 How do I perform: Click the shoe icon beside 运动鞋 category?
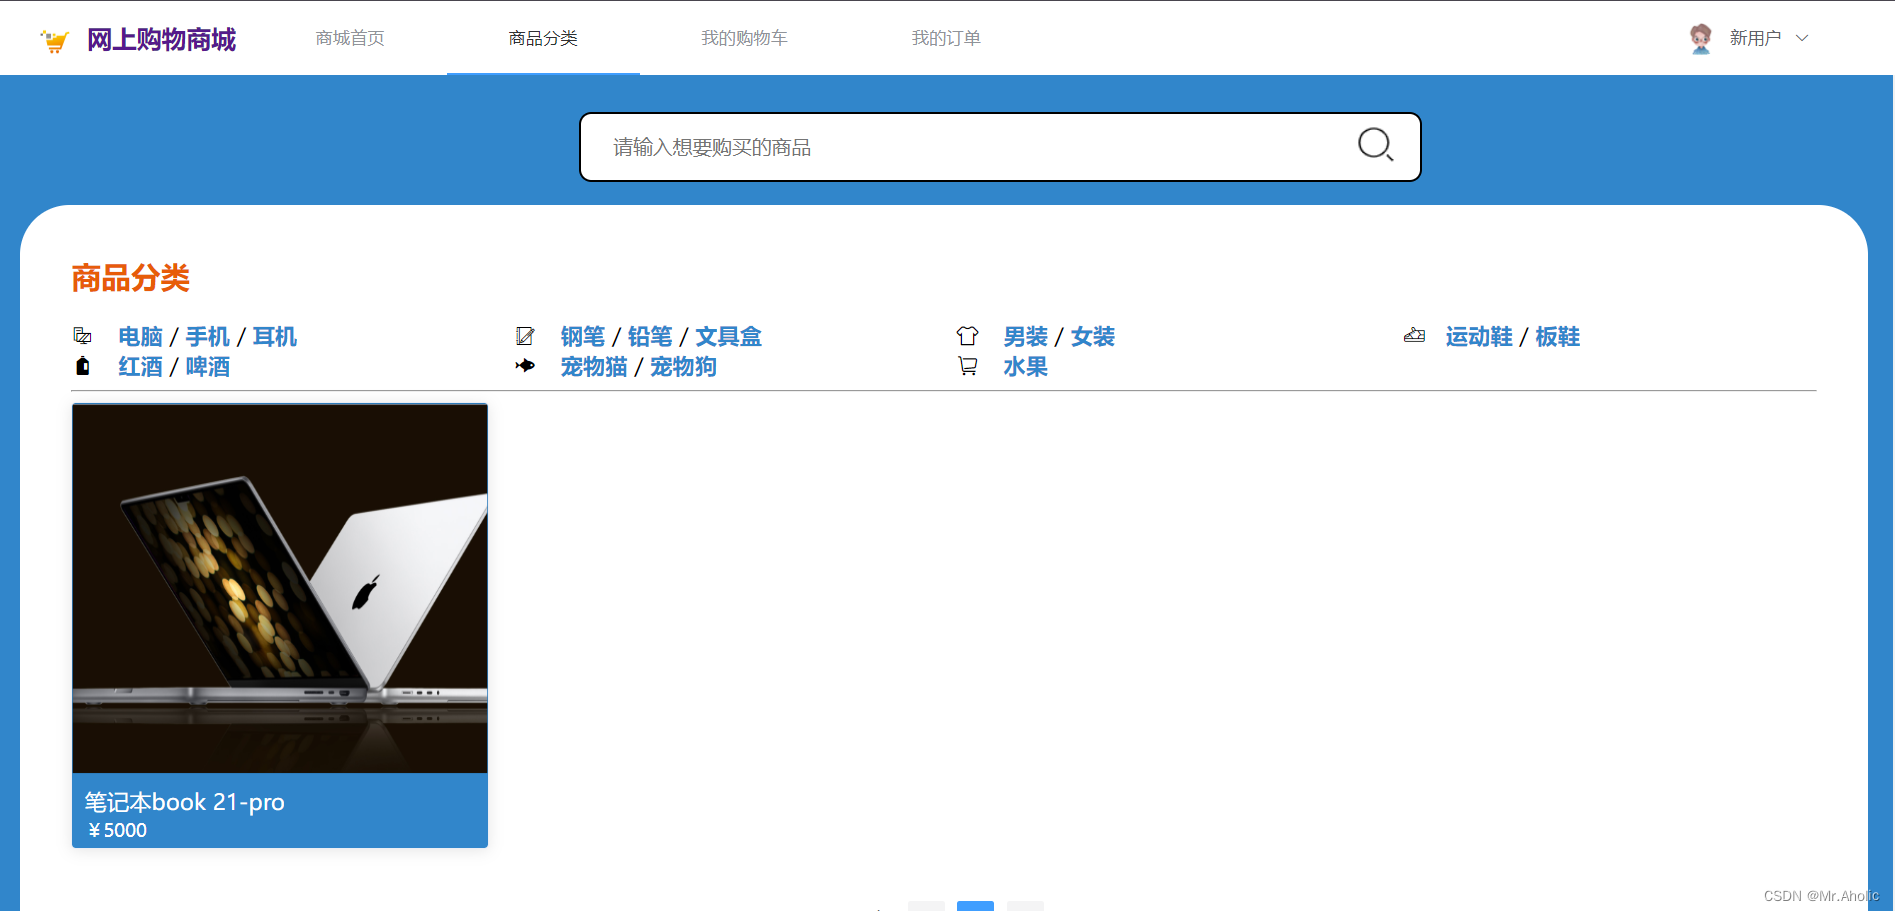click(x=1414, y=336)
